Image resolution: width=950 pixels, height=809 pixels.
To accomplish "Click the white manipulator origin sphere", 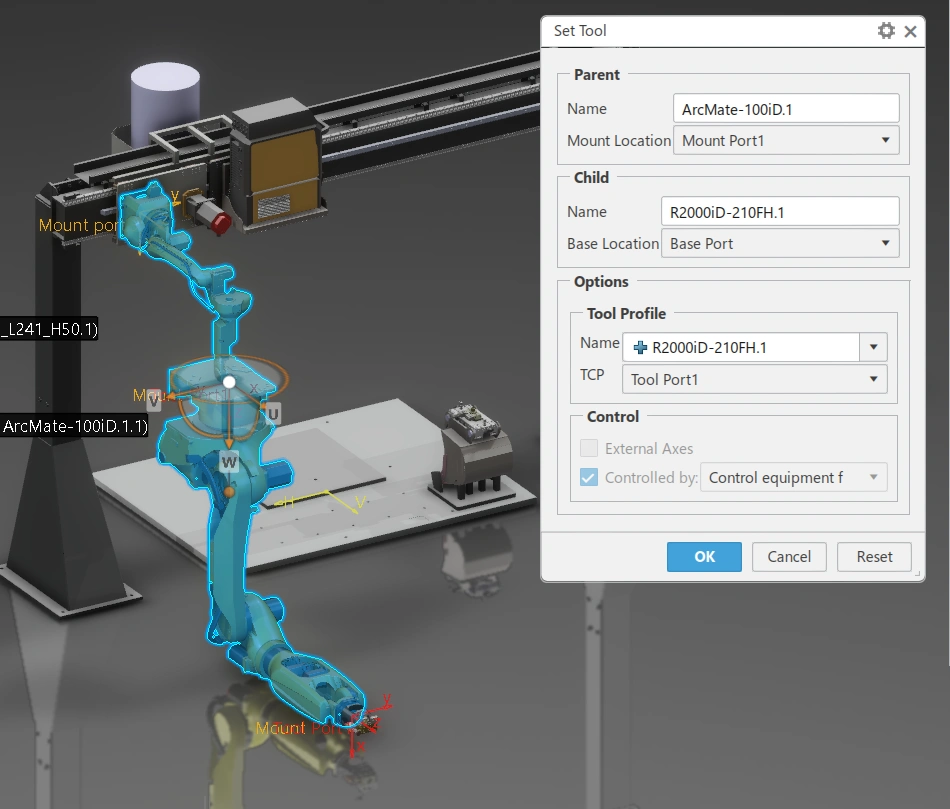I will 229,382.
